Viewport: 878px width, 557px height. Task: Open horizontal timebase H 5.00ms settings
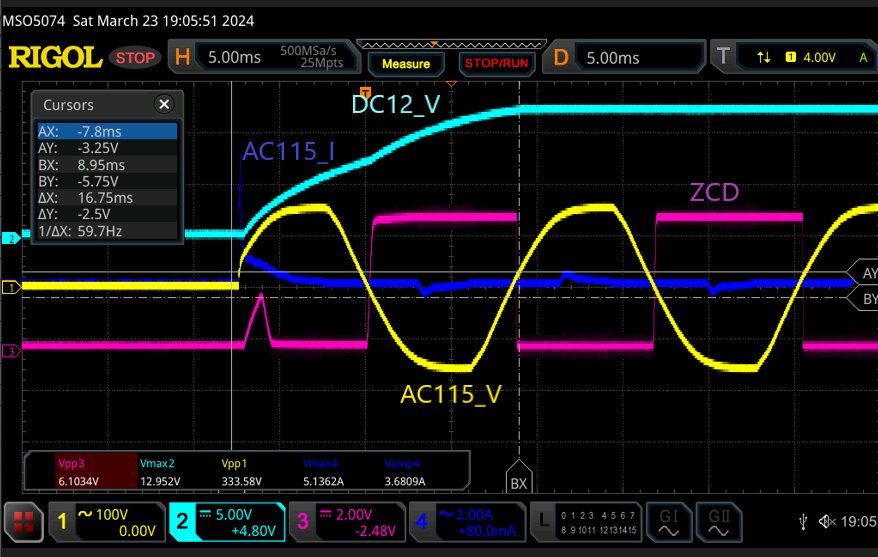263,57
